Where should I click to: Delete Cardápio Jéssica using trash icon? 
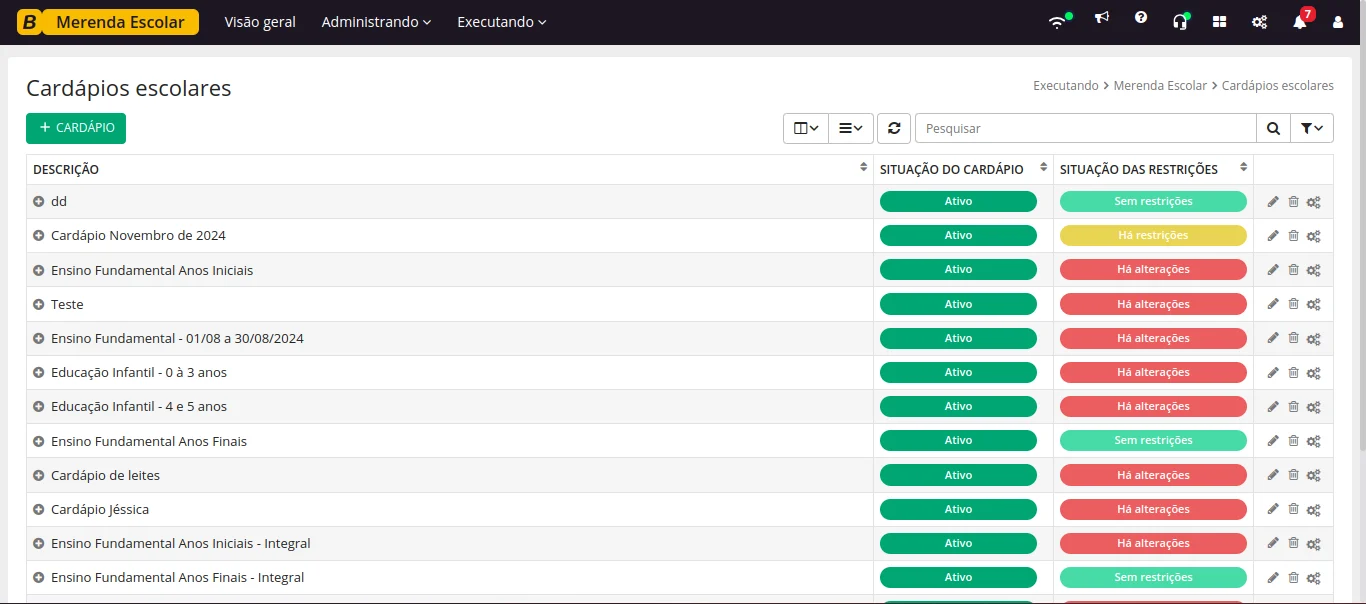1293,509
